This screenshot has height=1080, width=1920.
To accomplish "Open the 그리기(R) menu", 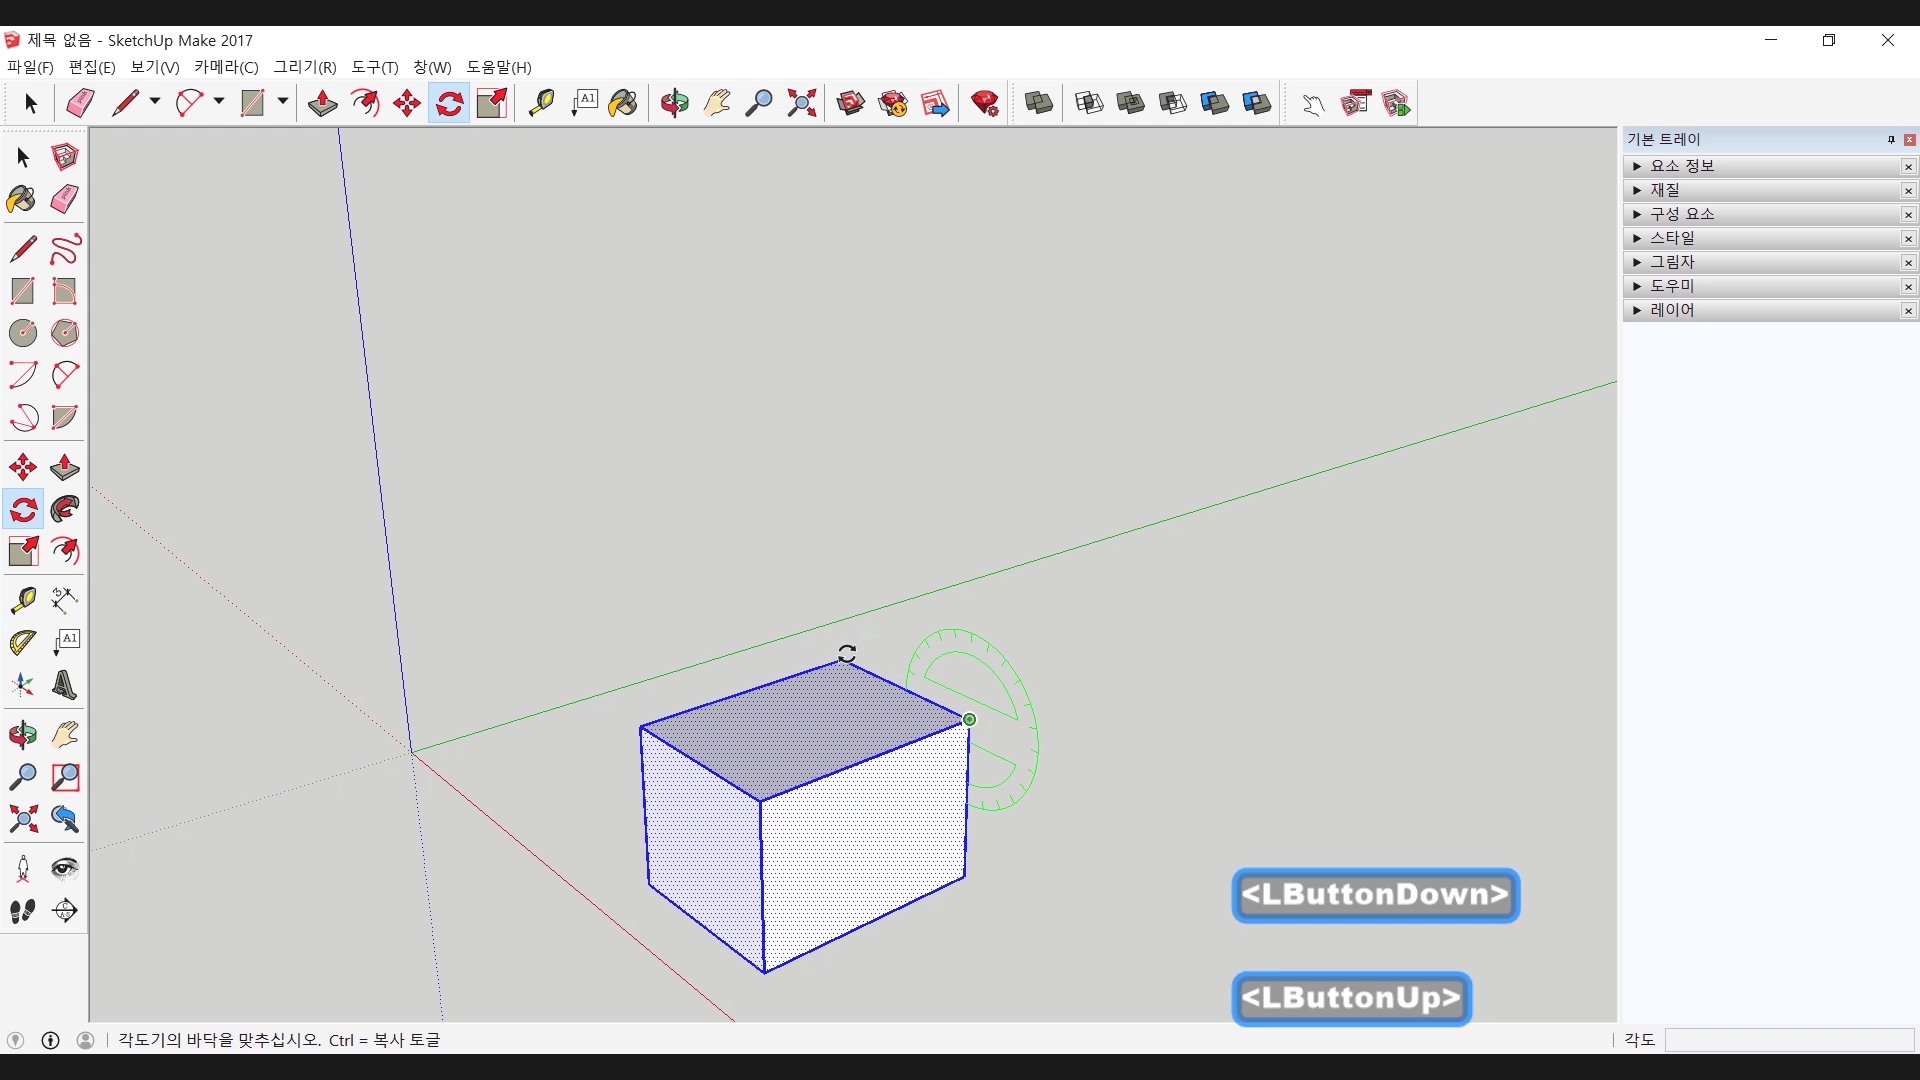I will click(x=305, y=67).
